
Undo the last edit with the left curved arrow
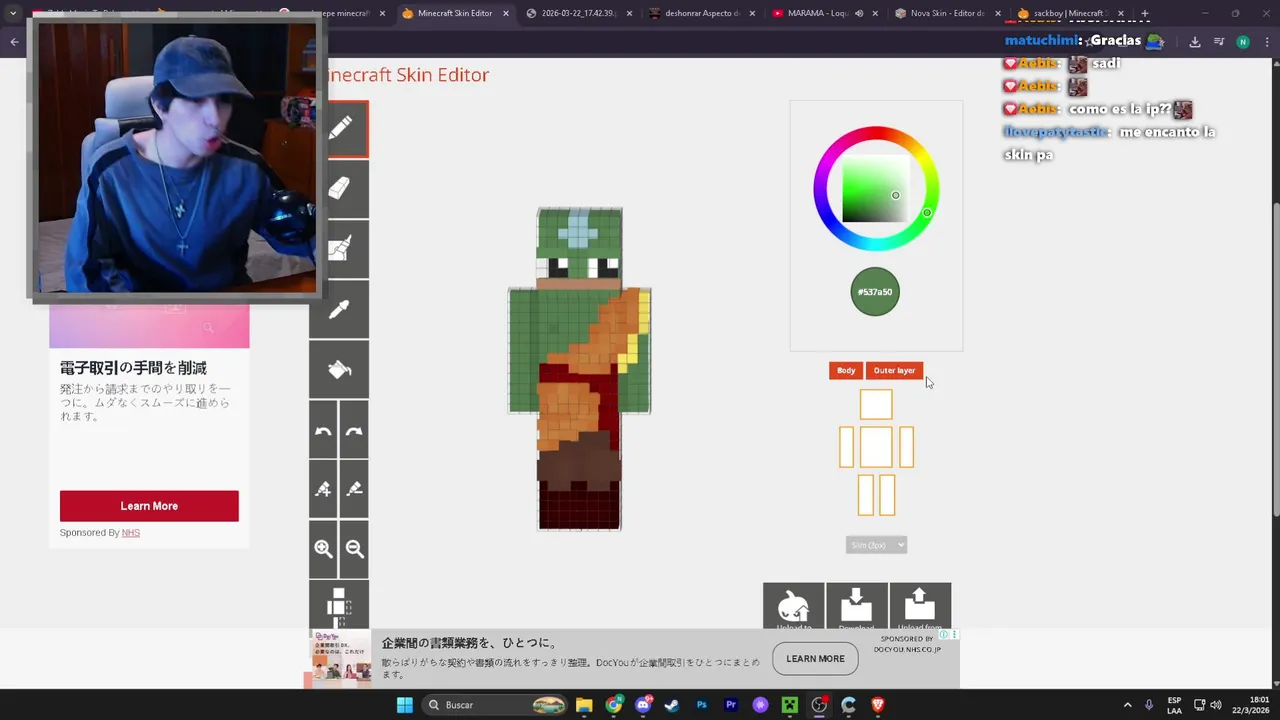click(323, 430)
